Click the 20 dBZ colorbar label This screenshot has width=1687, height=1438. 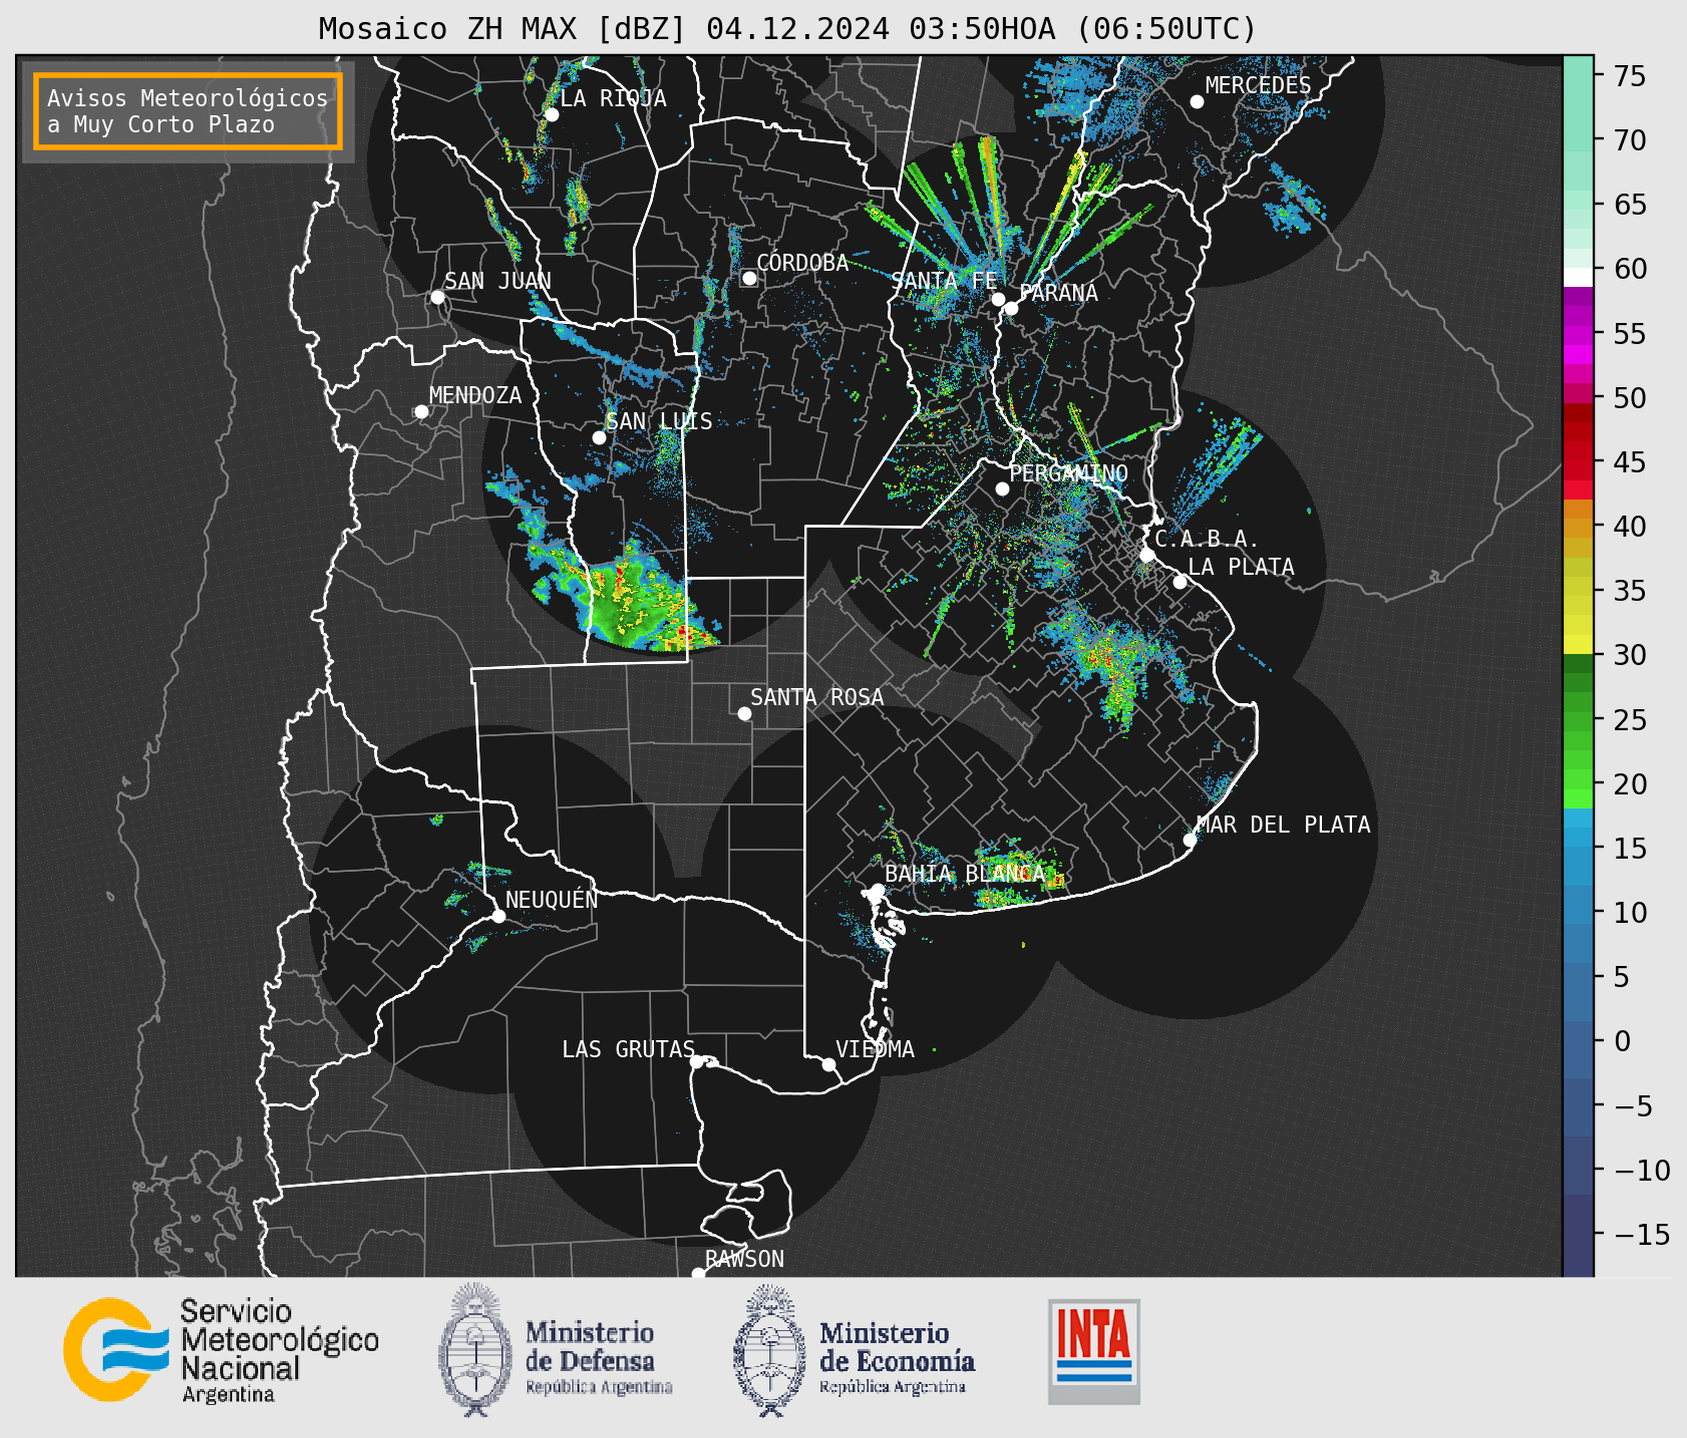click(x=1630, y=784)
